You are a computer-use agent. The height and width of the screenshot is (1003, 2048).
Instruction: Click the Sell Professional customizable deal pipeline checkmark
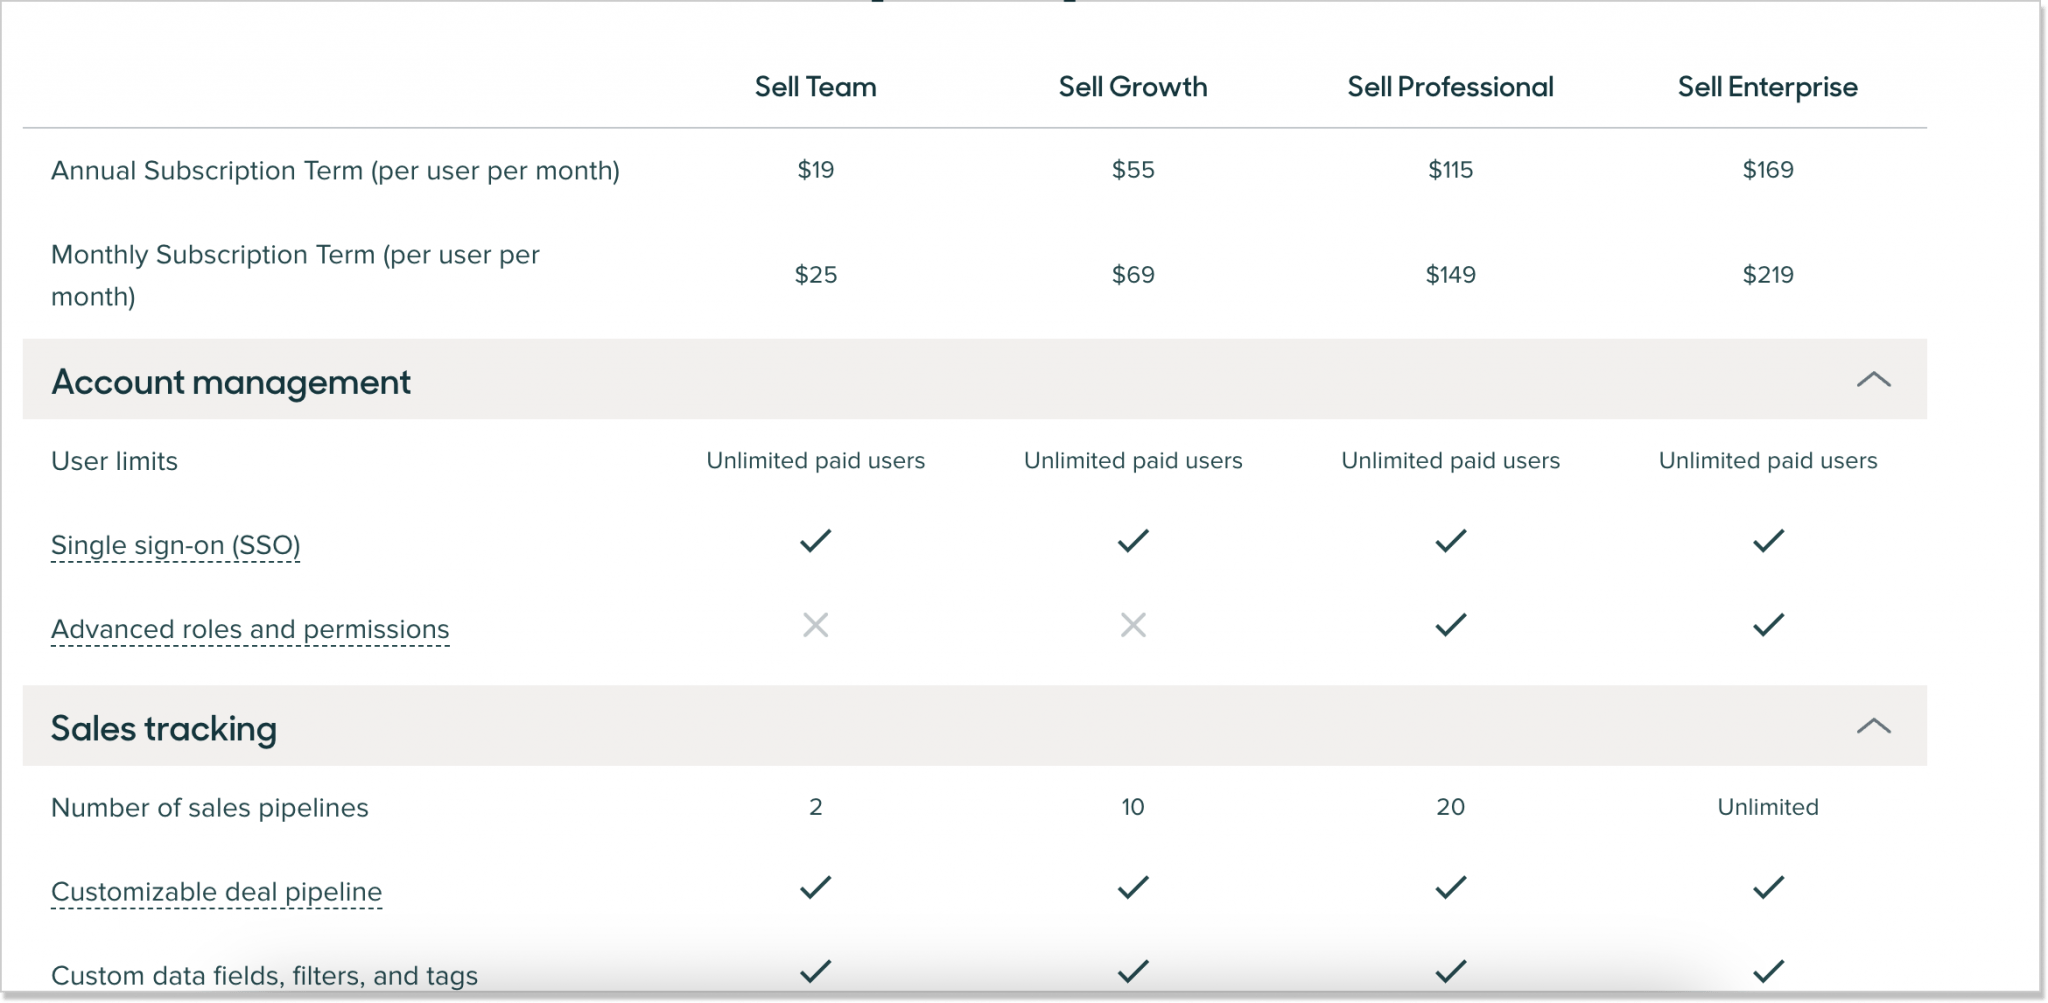click(1450, 886)
